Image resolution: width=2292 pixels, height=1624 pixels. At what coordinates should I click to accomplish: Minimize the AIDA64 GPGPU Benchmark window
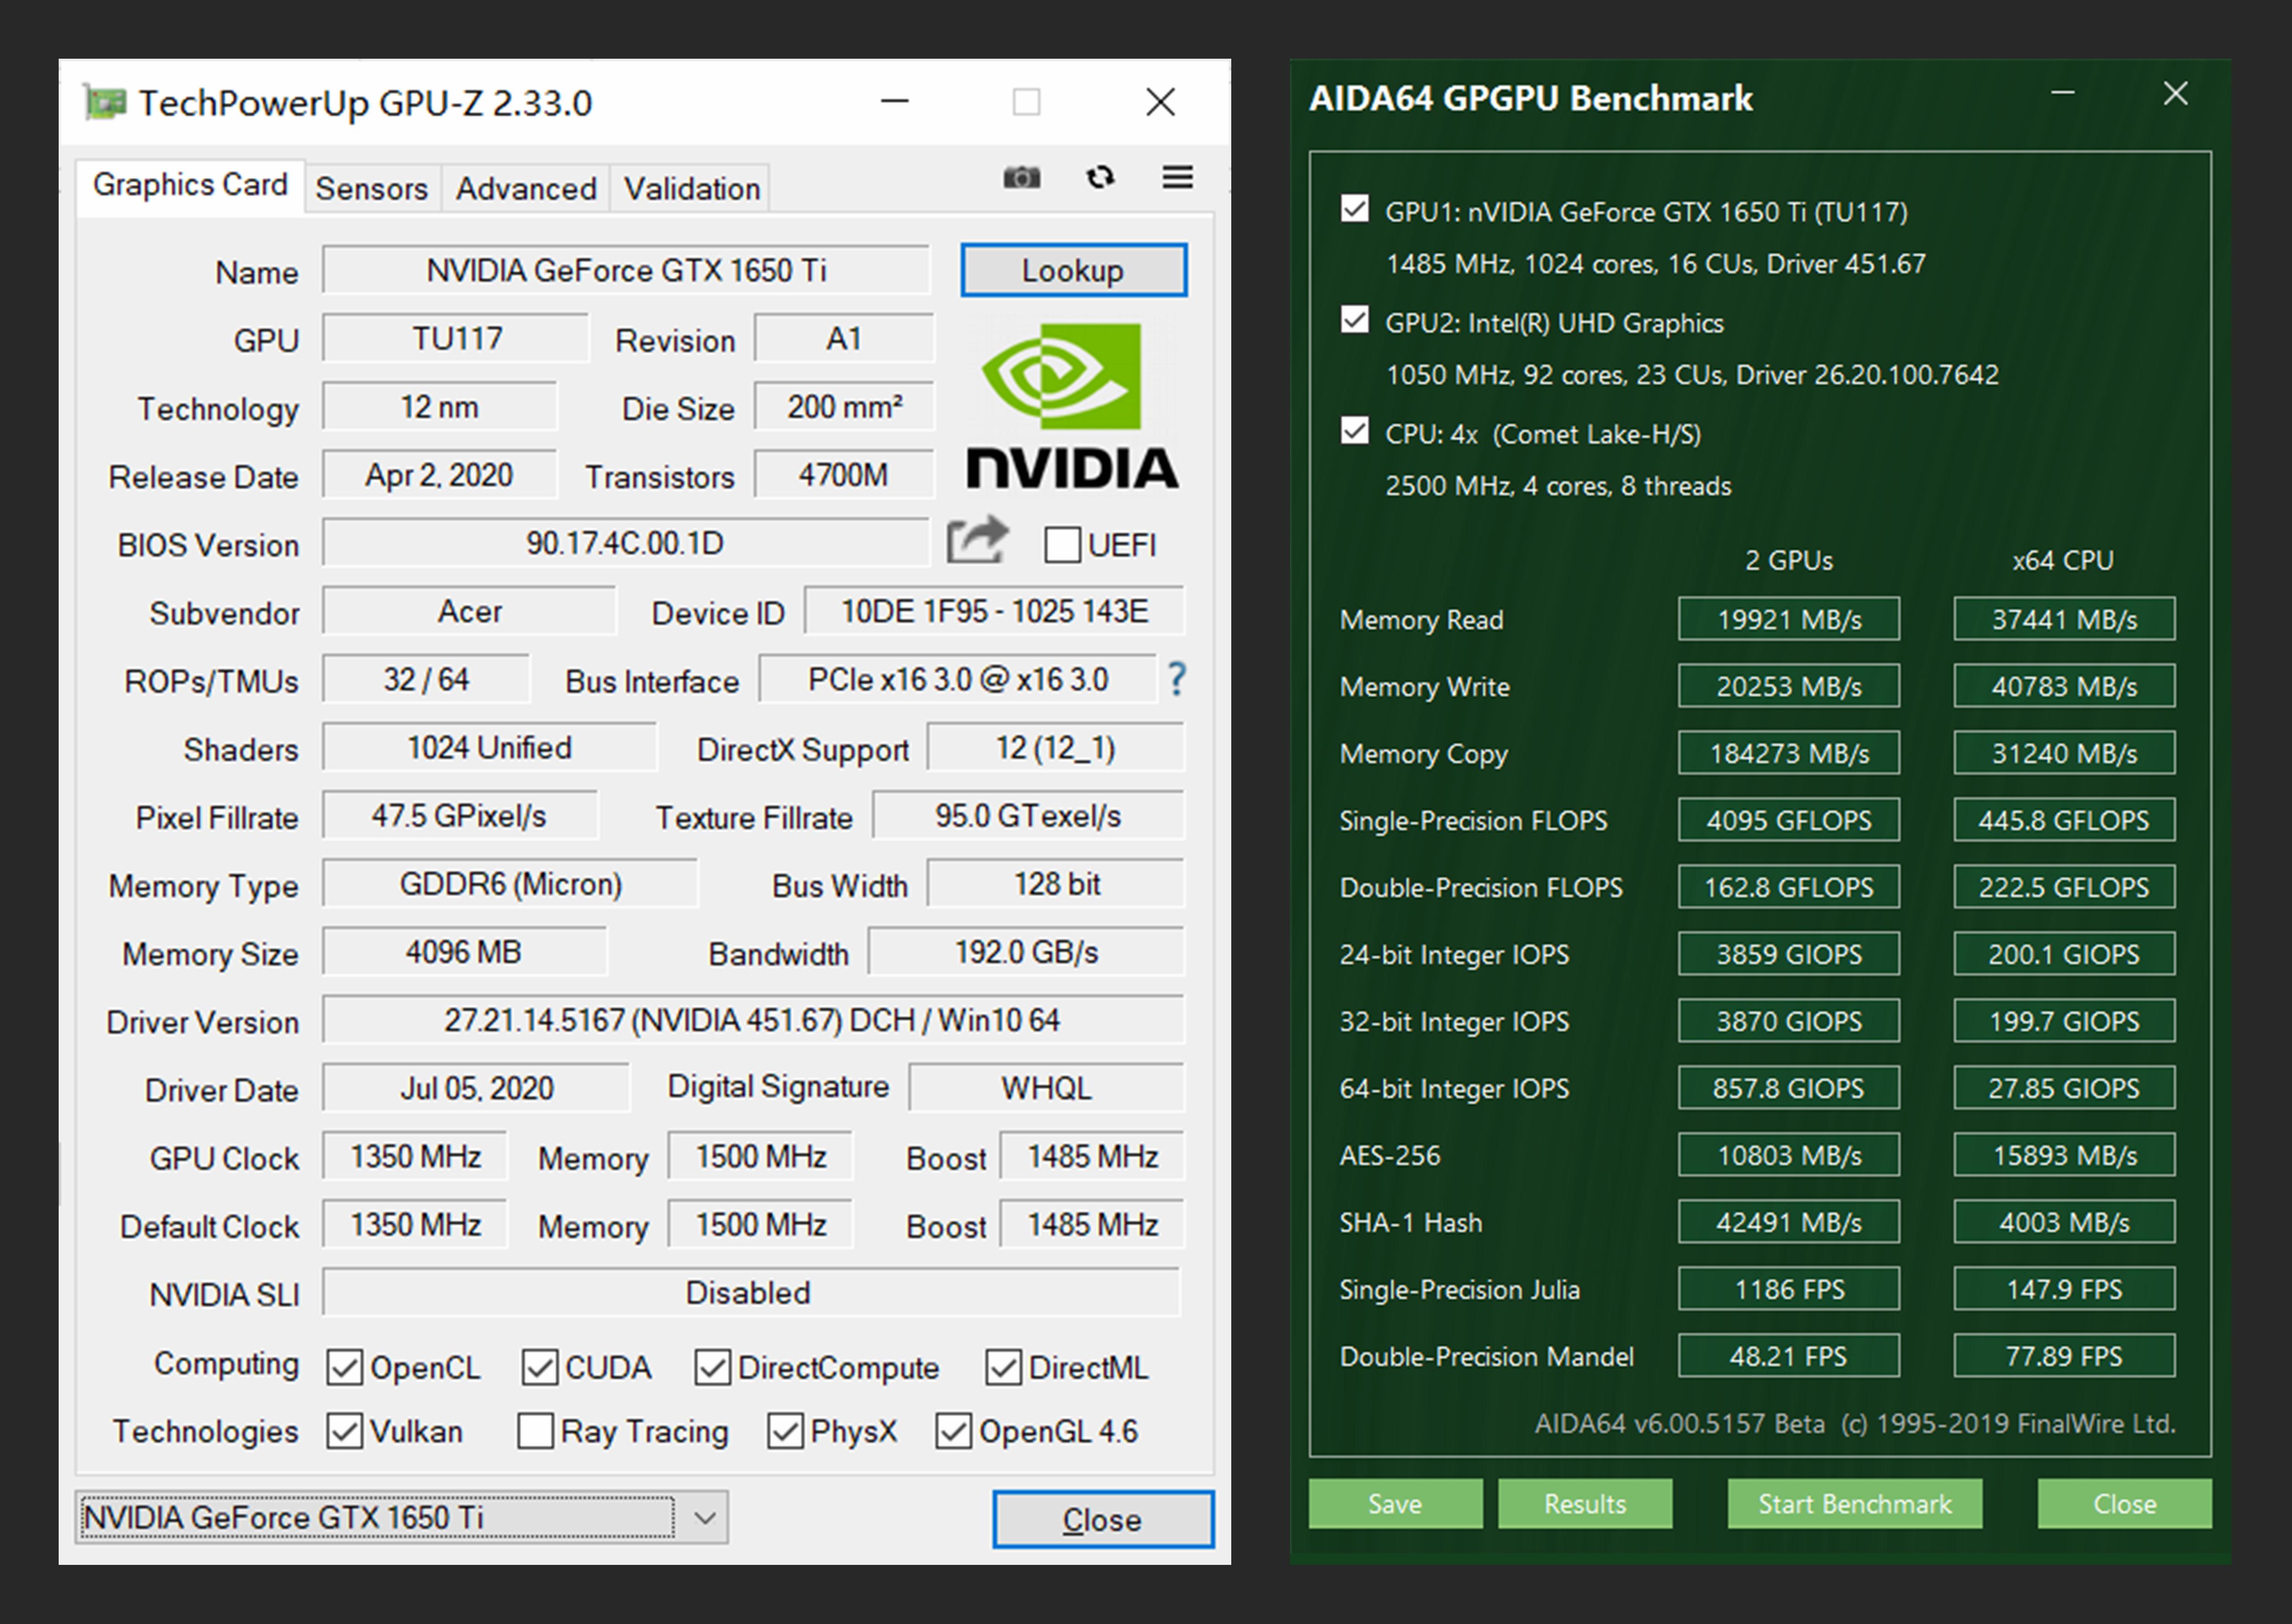coord(2062,94)
